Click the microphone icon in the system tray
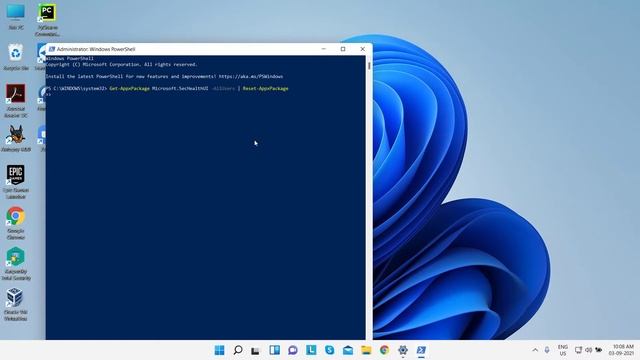The width and height of the screenshot is (640, 360). tap(547, 350)
